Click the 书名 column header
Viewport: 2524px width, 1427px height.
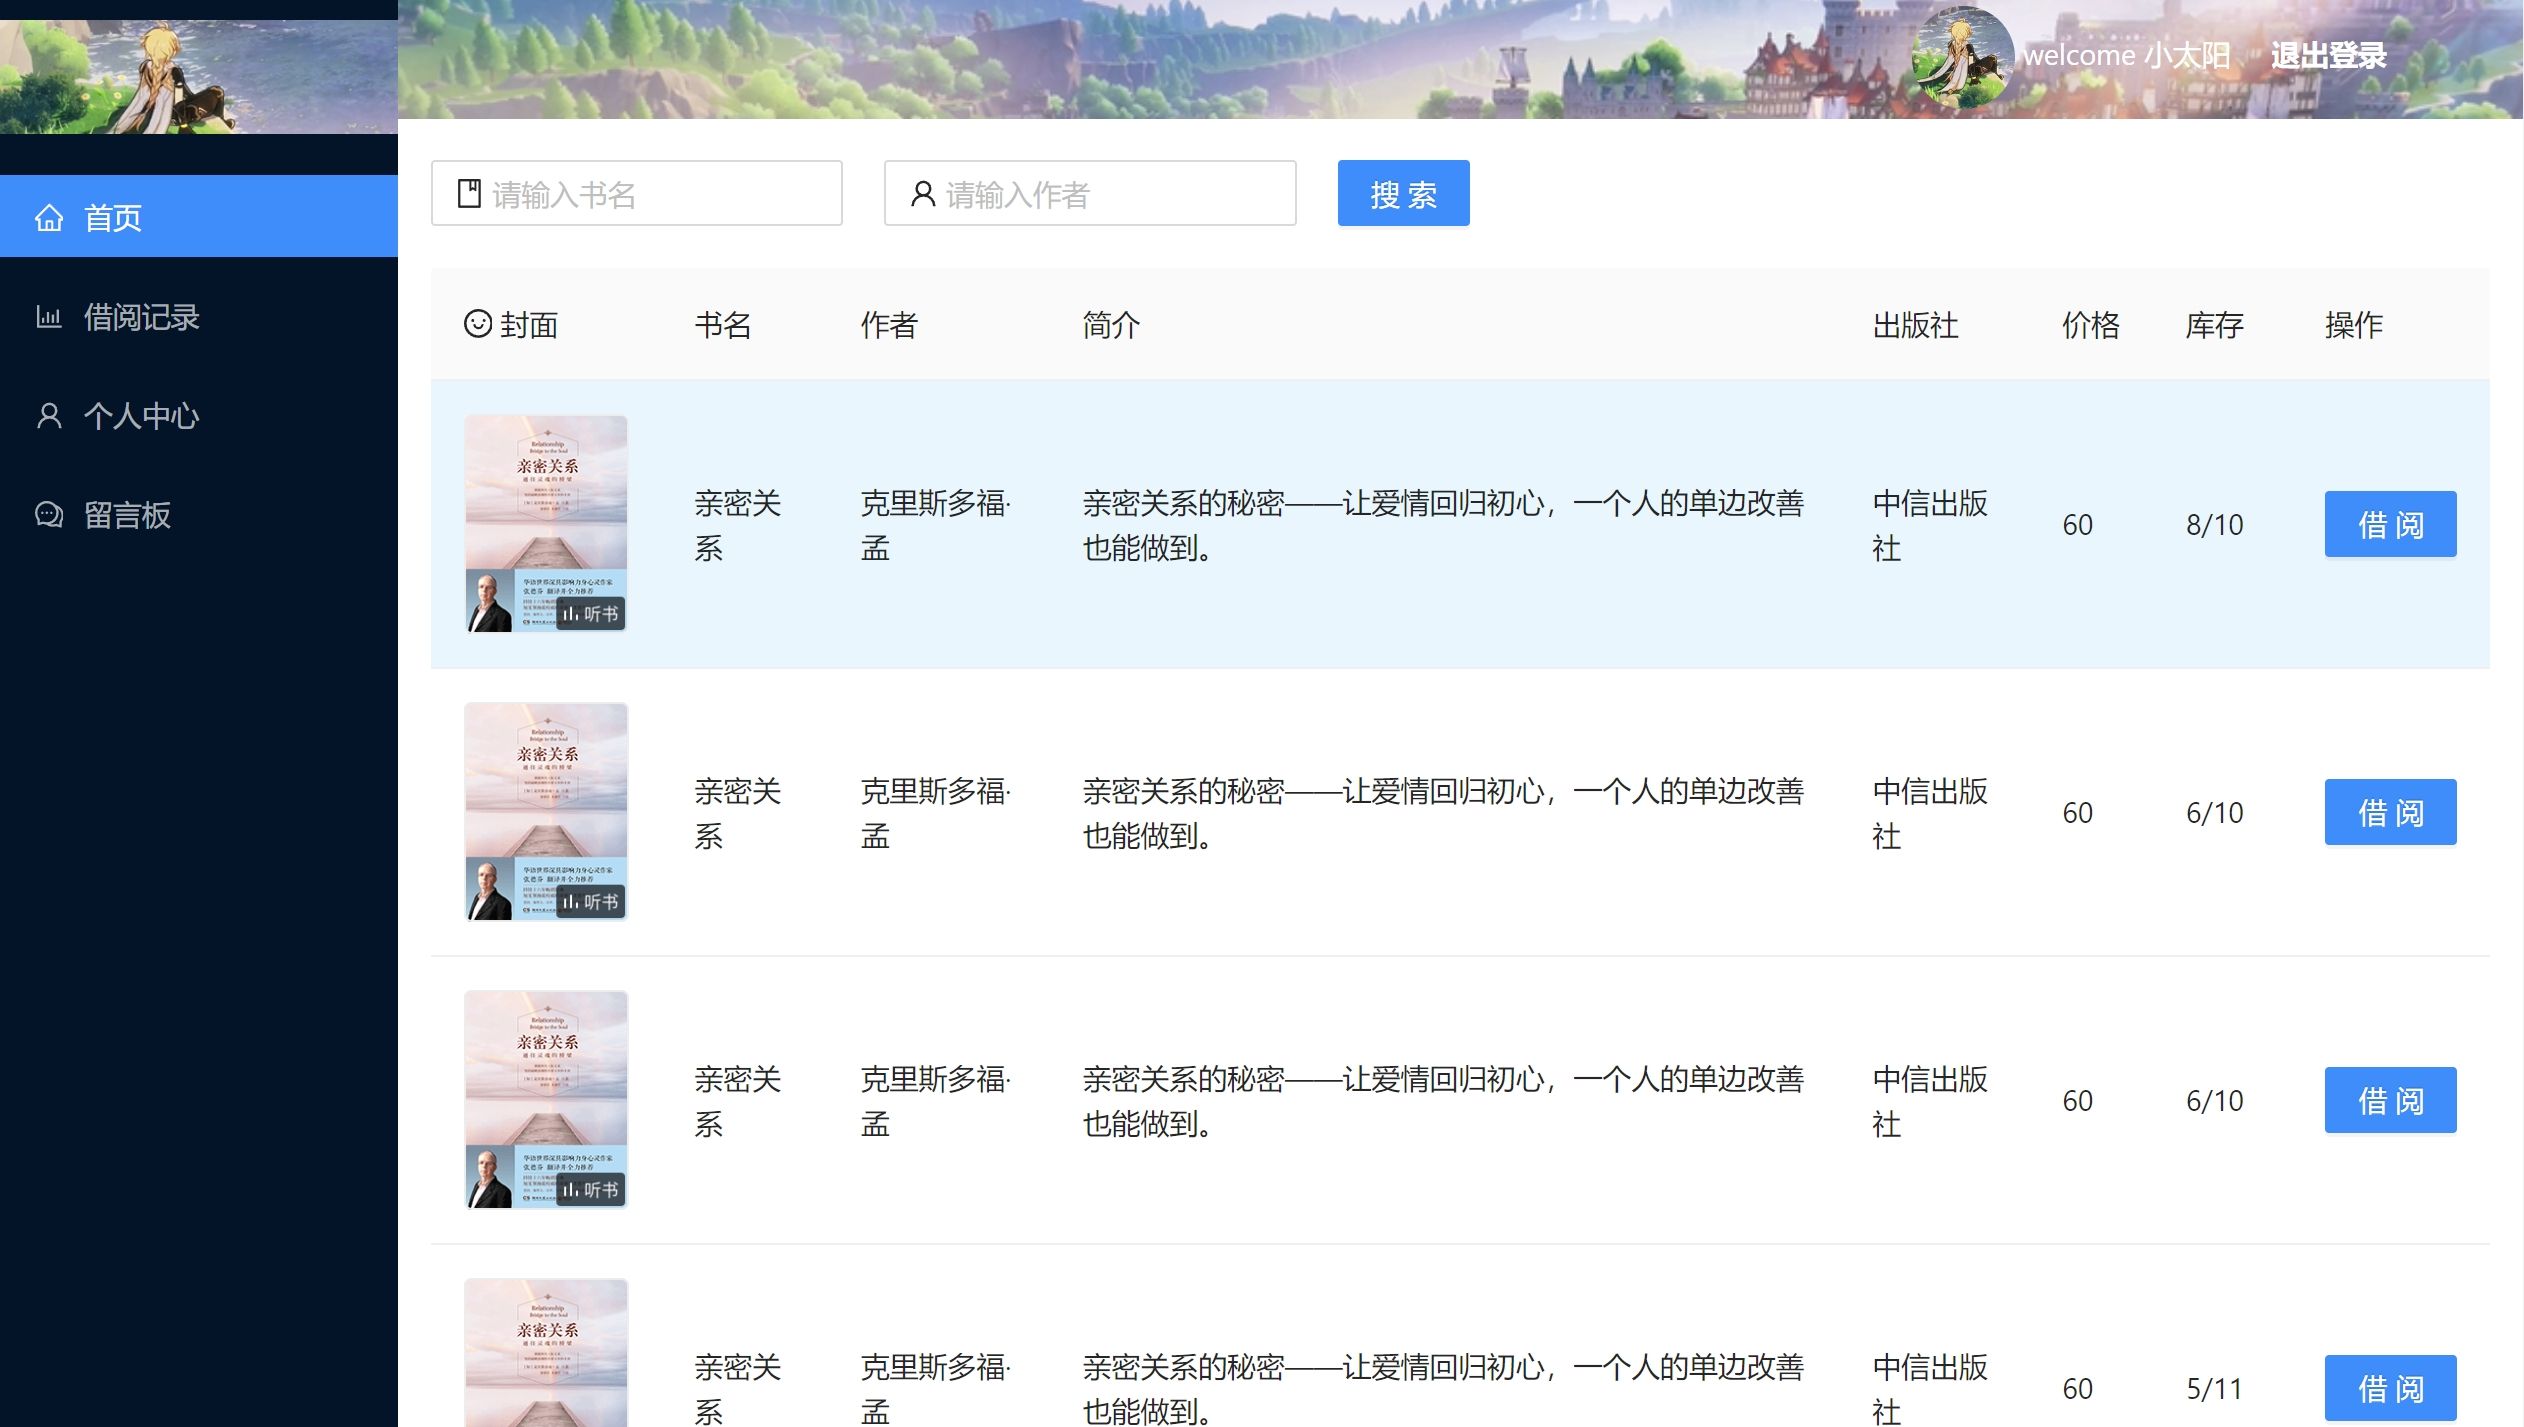point(723,324)
